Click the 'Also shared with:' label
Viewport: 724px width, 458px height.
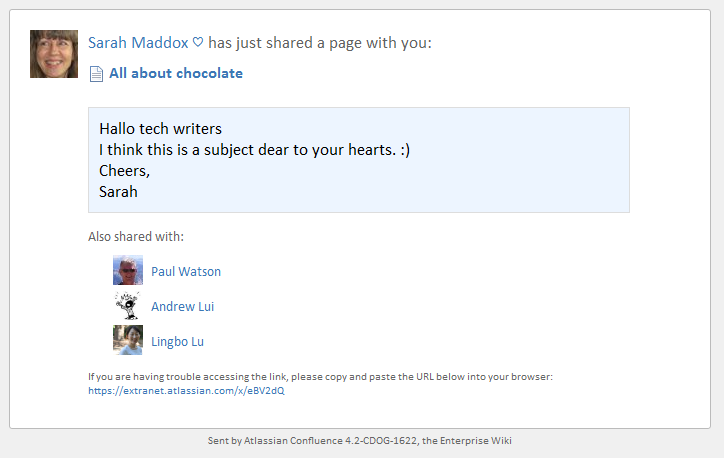136,236
